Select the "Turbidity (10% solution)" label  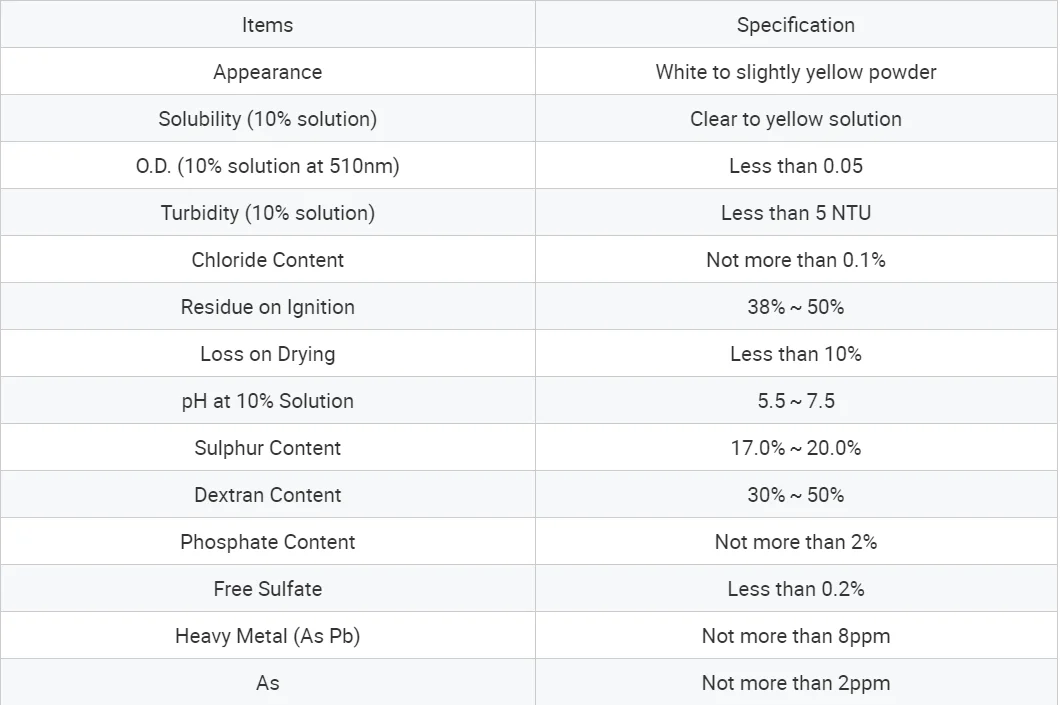267,213
